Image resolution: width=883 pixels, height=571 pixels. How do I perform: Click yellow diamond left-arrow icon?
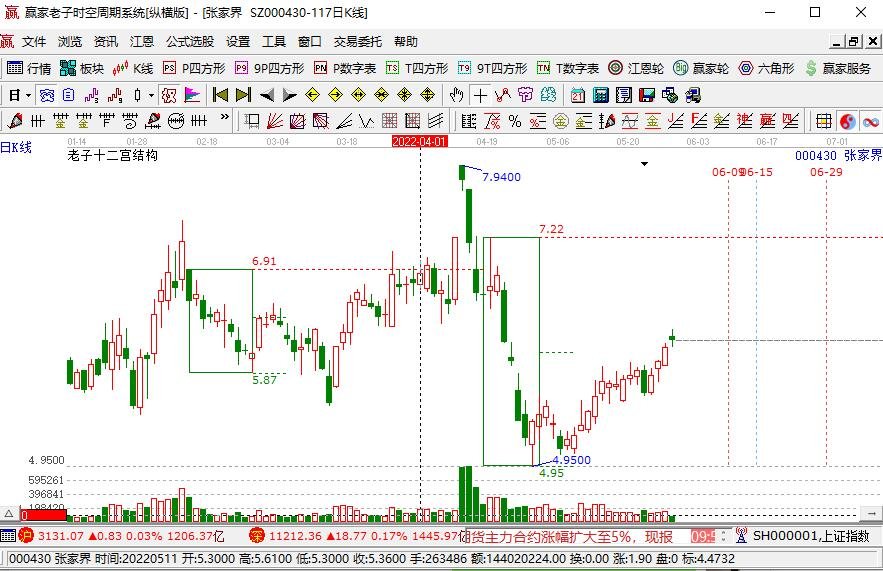click(x=313, y=95)
